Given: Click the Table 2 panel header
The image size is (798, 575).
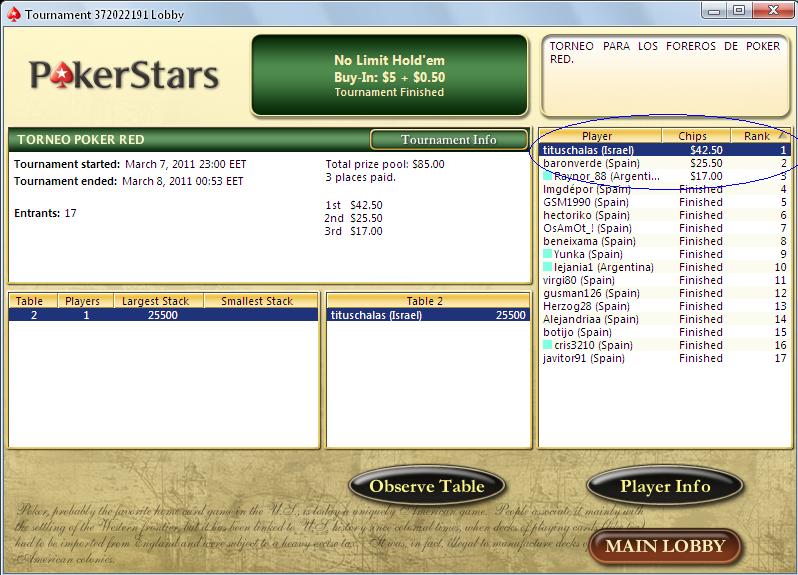Looking at the screenshot, I should pos(428,301).
